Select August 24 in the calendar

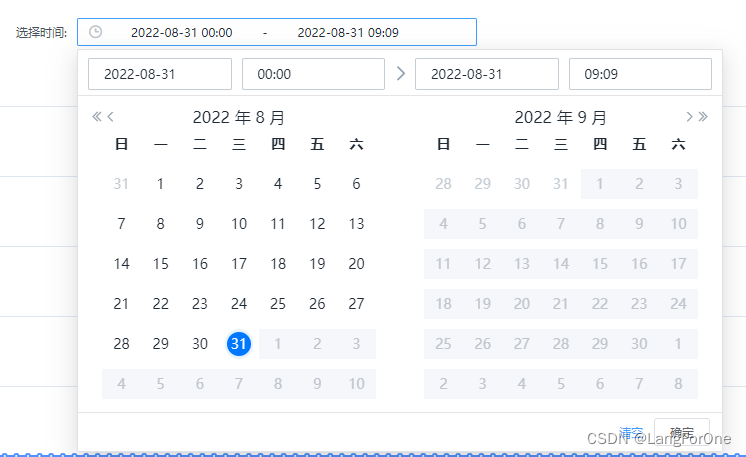(x=239, y=303)
